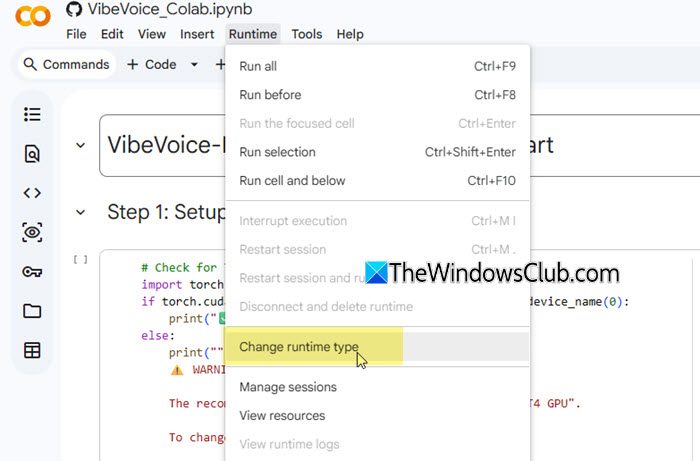
Task: Open the Variables inspector eye icon
Action: (x=32, y=232)
